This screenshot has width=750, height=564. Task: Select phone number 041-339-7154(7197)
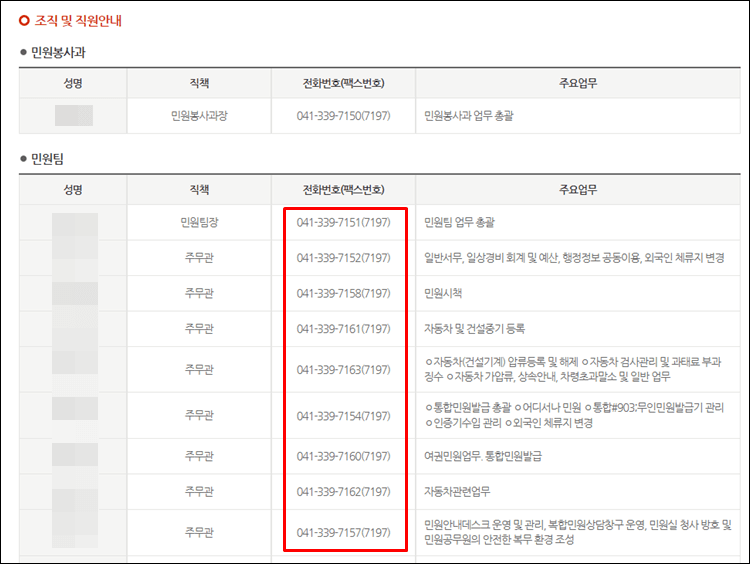point(343,416)
